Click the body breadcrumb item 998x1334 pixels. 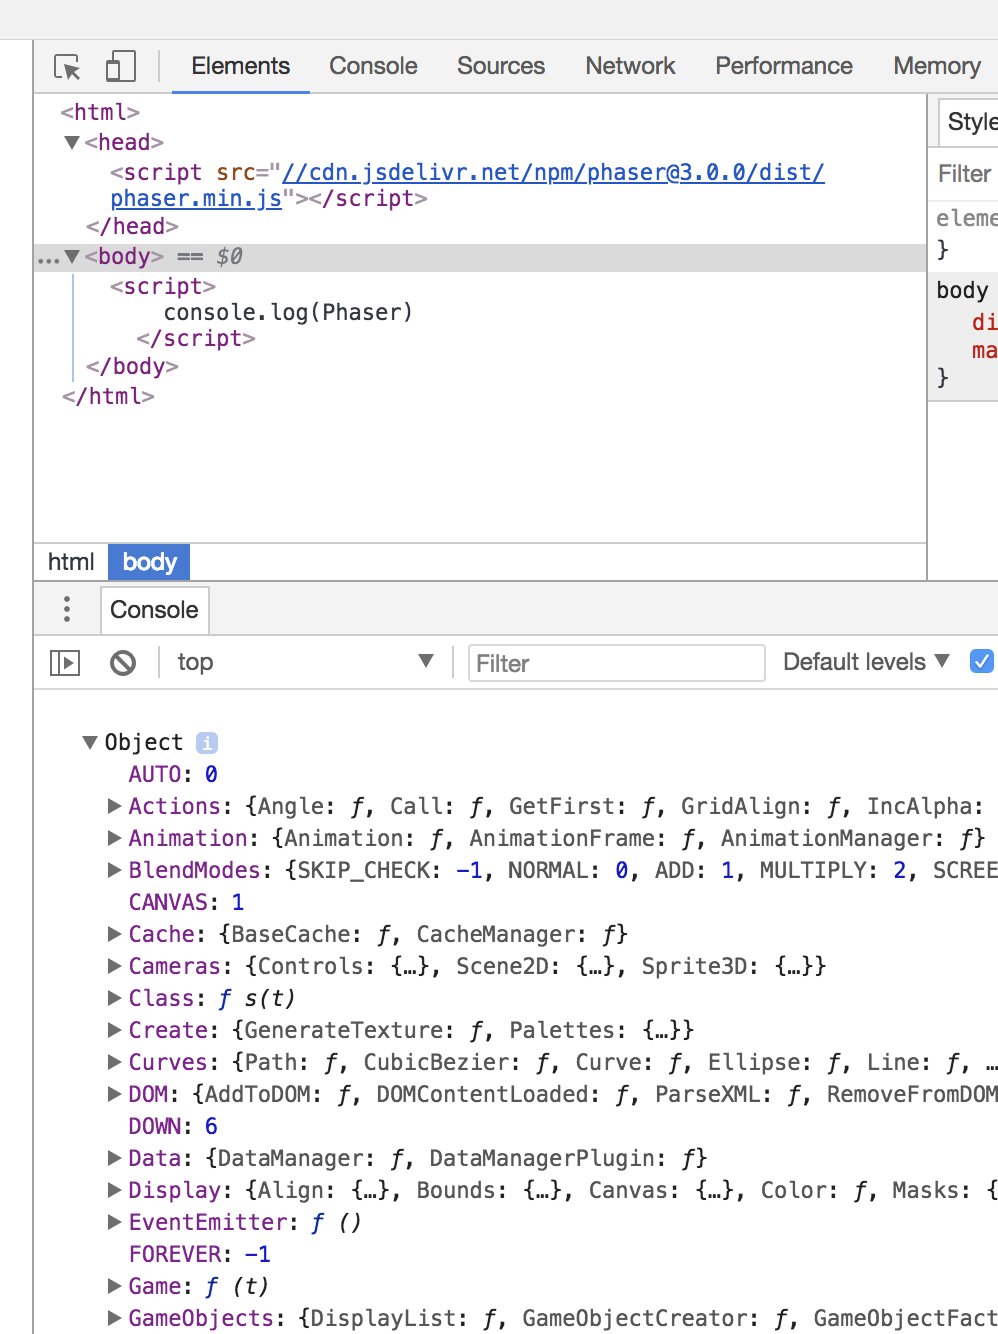coord(149,562)
